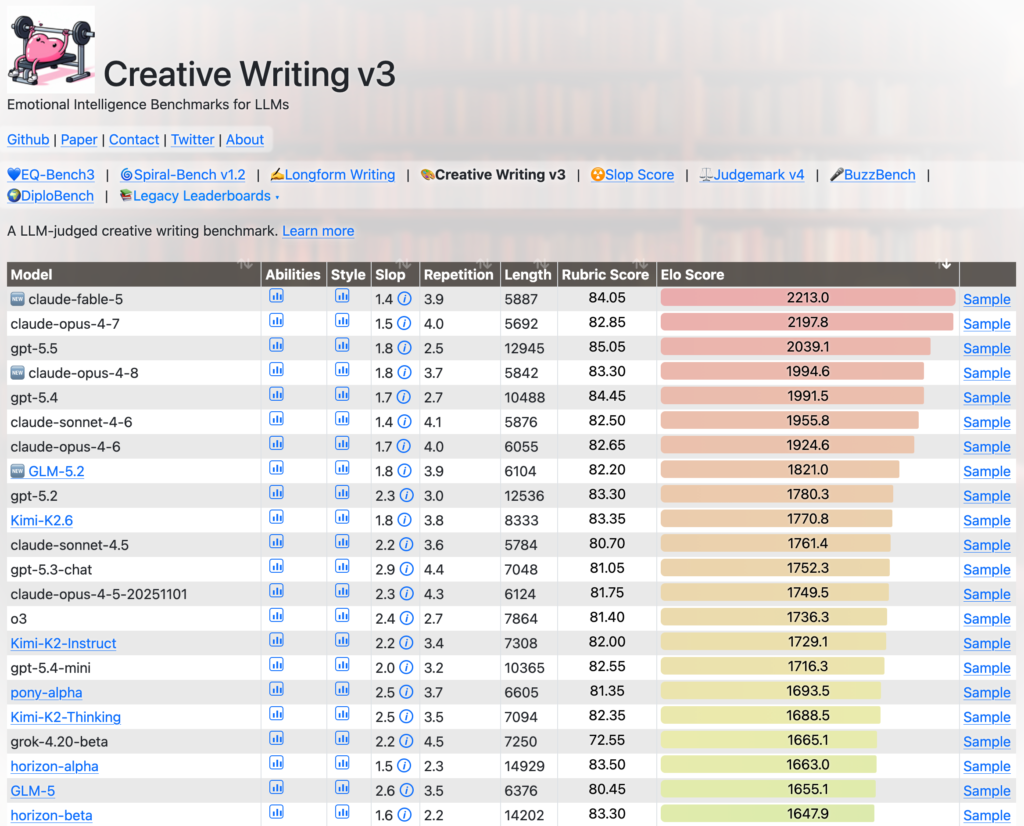Sort table by Repetition column
Viewport: 1024px width, 826px height.
(x=460, y=274)
